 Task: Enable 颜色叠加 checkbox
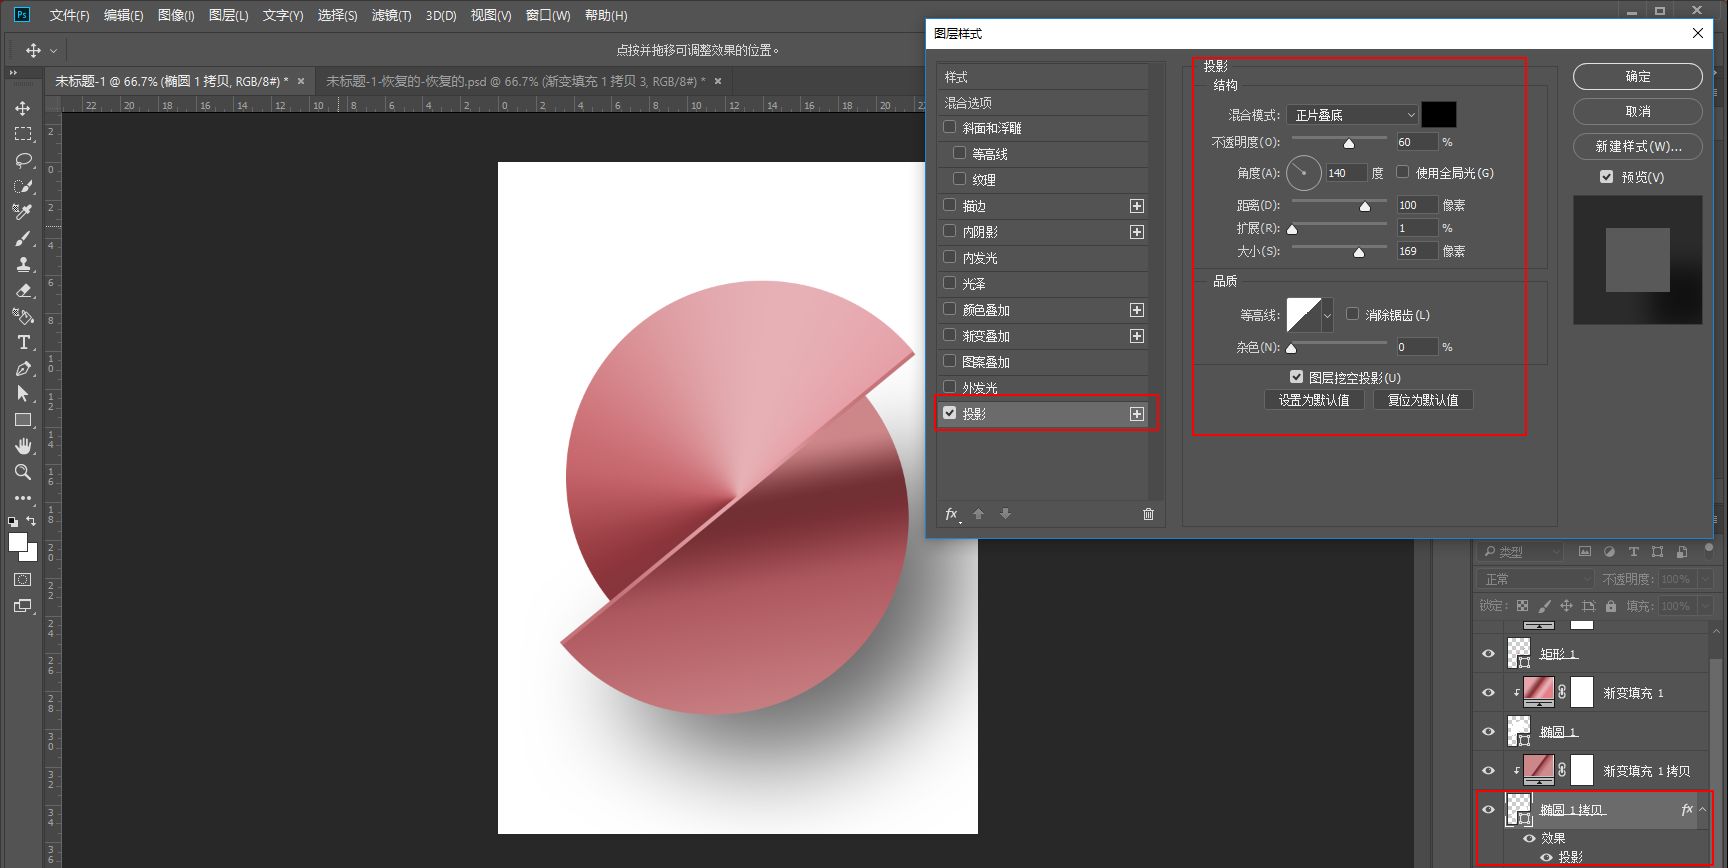click(950, 309)
